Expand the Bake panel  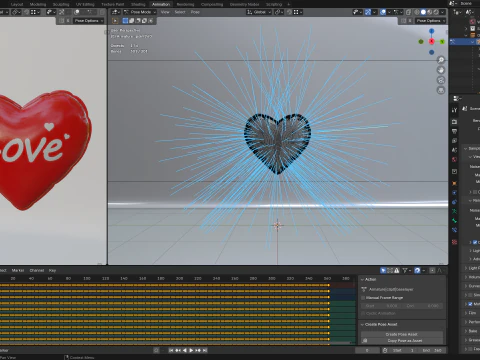click(471, 331)
